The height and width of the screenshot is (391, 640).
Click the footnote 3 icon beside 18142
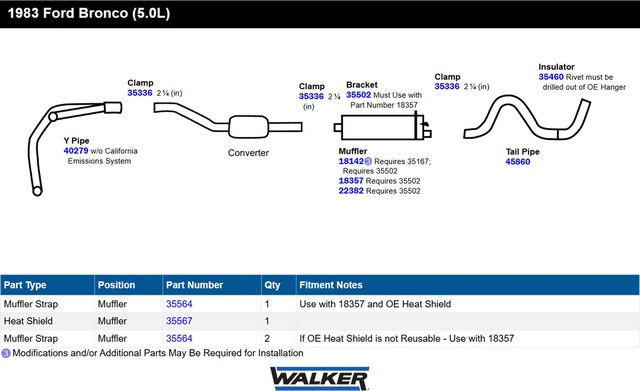[368, 161]
